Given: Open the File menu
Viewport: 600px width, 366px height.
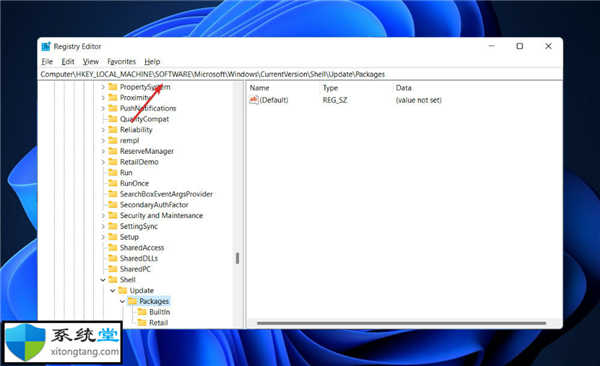Looking at the screenshot, I should click(x=47, y=61).
